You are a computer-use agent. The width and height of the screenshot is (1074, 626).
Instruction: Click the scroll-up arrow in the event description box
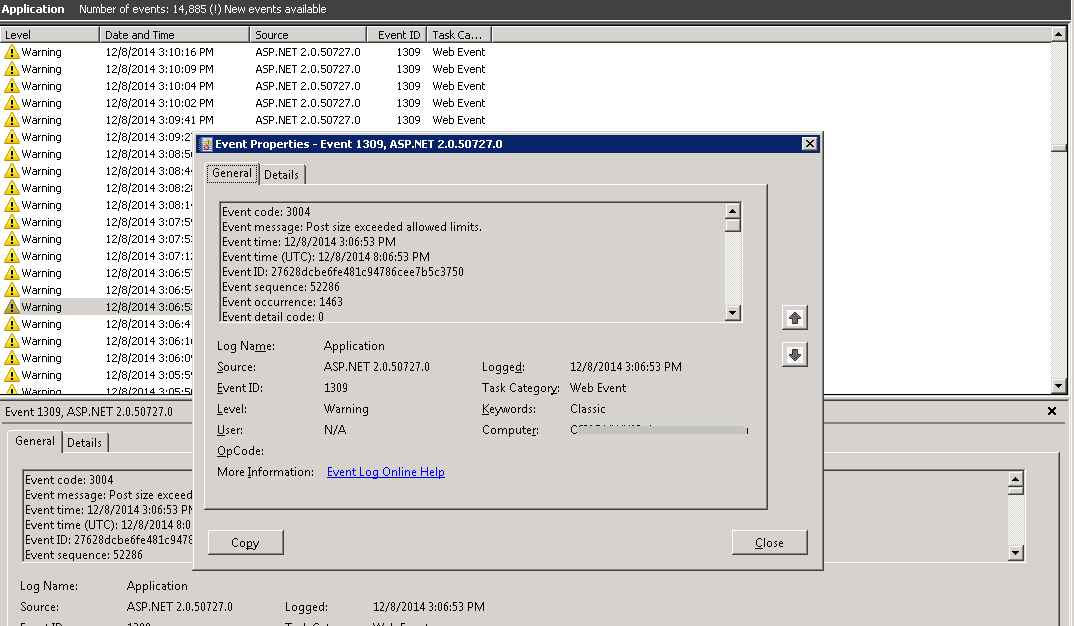(x=732, y=211)
